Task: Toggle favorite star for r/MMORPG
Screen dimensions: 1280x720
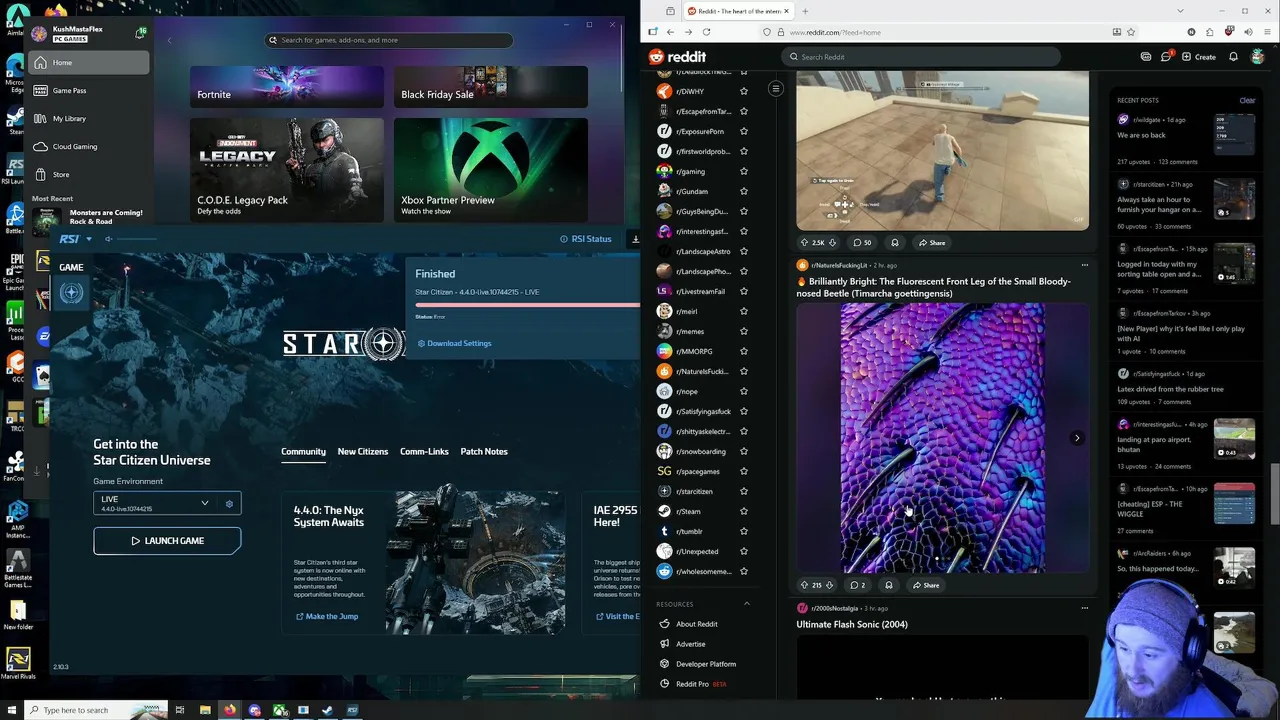Action: click(x=743, y=351)
